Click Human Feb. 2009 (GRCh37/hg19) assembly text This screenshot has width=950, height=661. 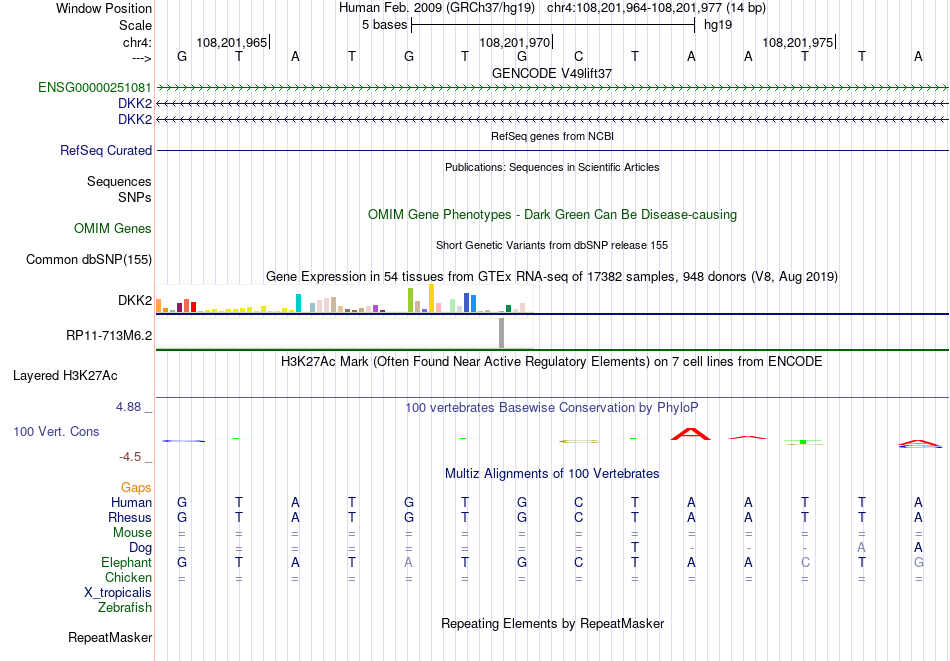(x=437, y=8)
